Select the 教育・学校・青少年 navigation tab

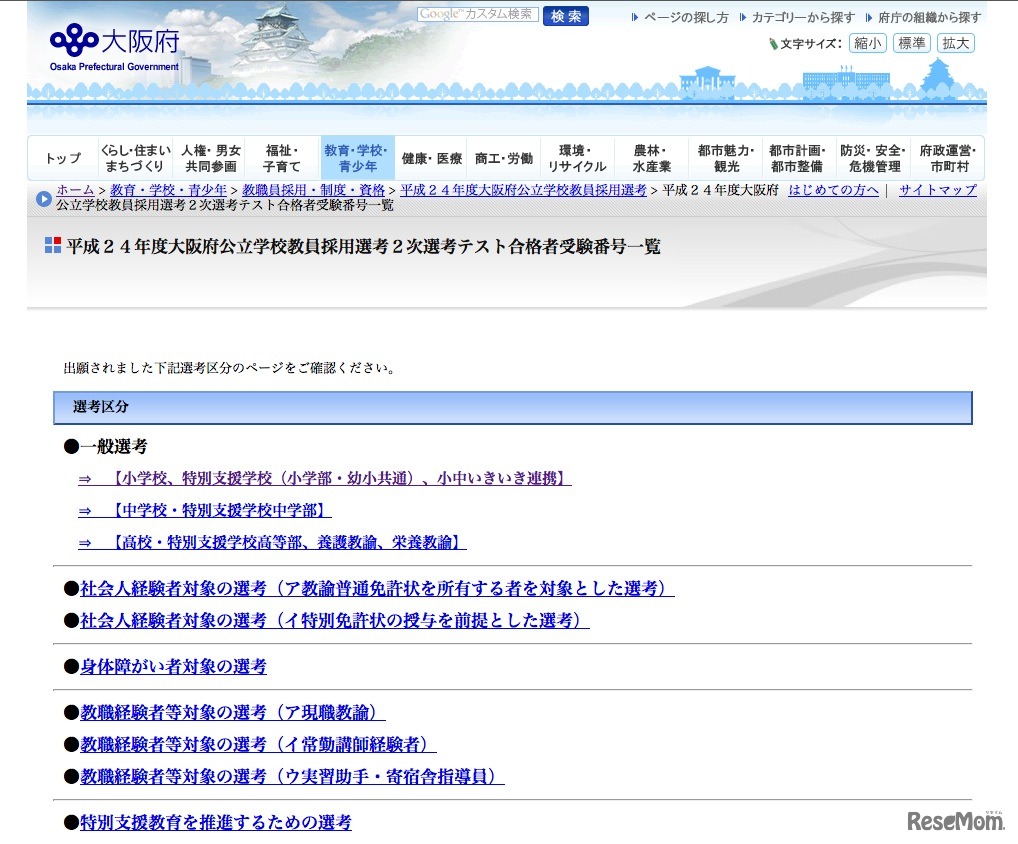(x=357, y=158)
